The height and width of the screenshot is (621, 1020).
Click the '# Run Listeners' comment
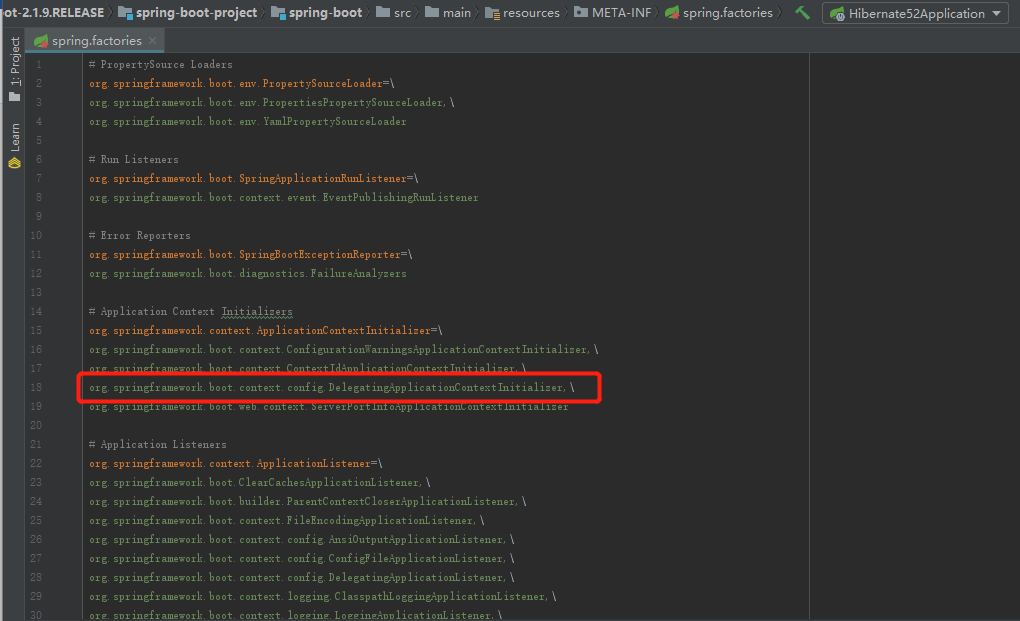tap(133, 159)
